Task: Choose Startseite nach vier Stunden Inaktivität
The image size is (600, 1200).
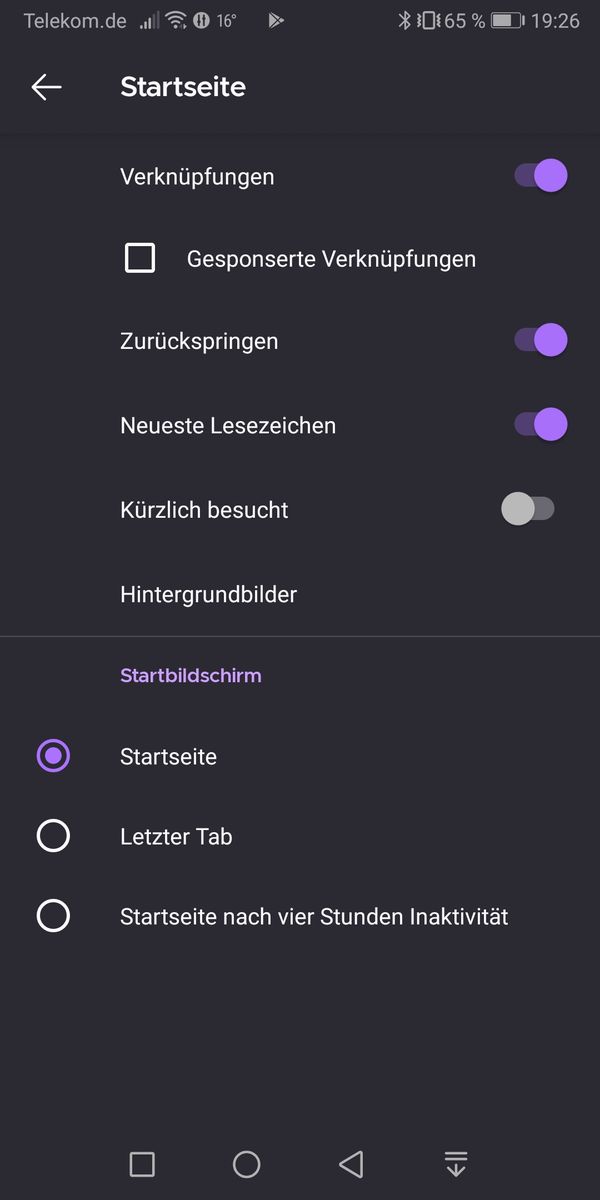Action: tap(53, 916)
